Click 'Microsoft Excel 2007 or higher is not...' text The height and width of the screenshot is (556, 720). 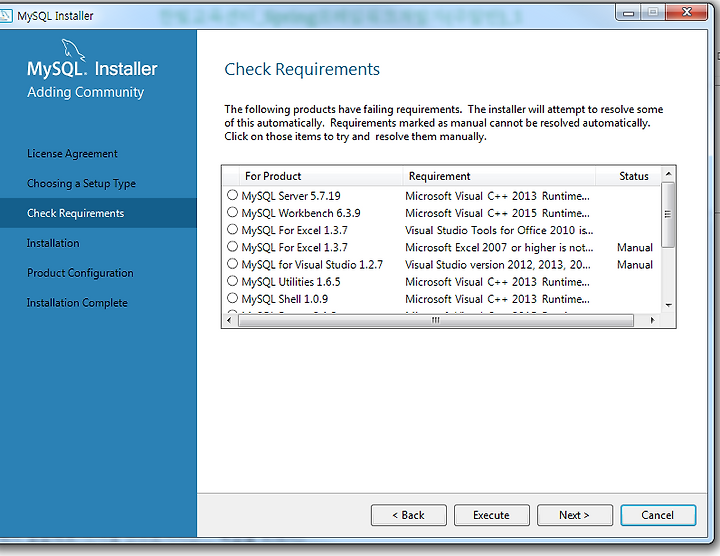point(499,248)
